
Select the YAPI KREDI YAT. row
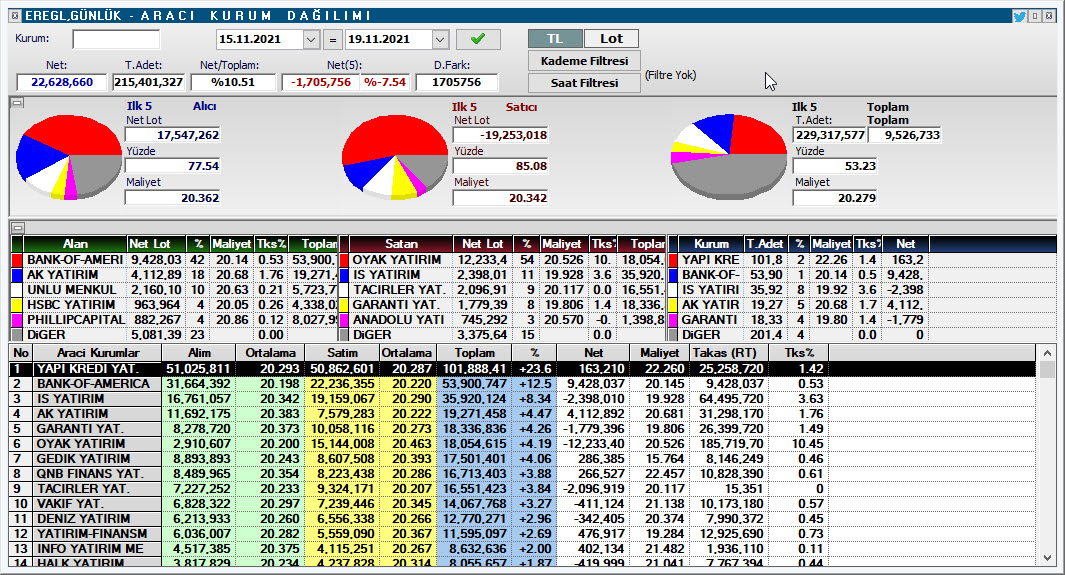click(x=522, y=369)
